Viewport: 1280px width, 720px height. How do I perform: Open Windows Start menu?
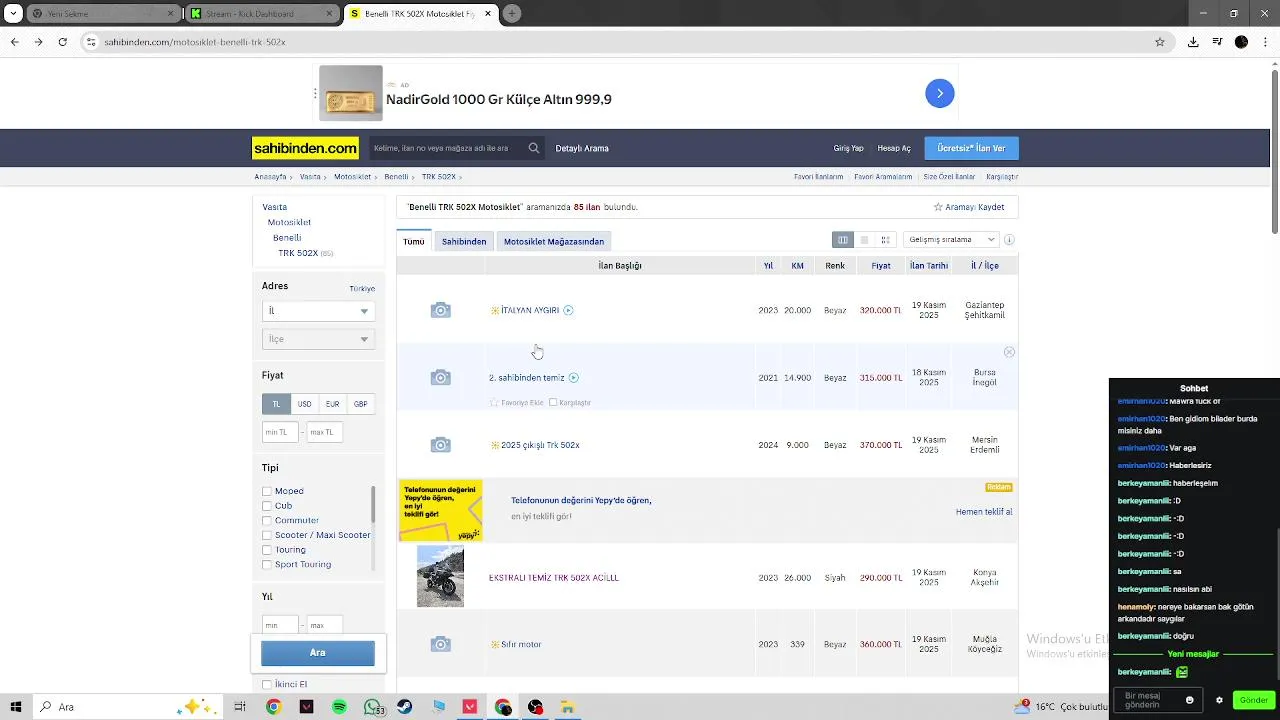point(15,707)
